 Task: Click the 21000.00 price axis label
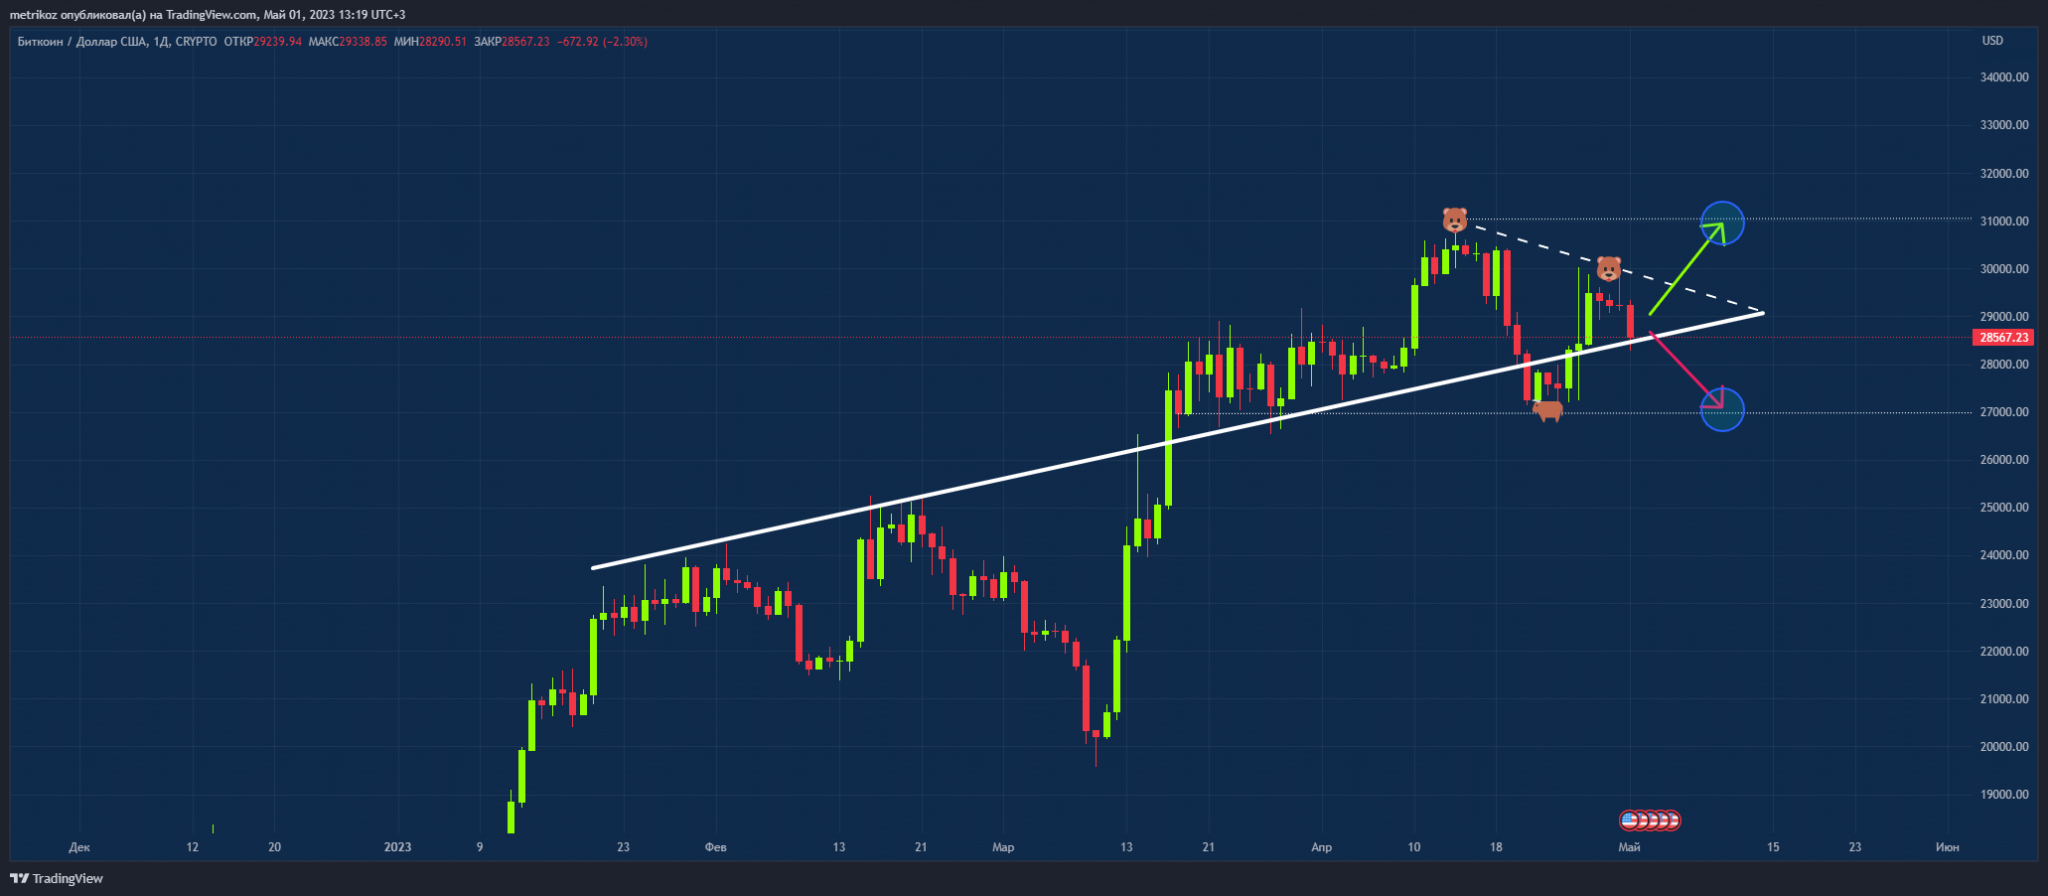pos(2004,699)
